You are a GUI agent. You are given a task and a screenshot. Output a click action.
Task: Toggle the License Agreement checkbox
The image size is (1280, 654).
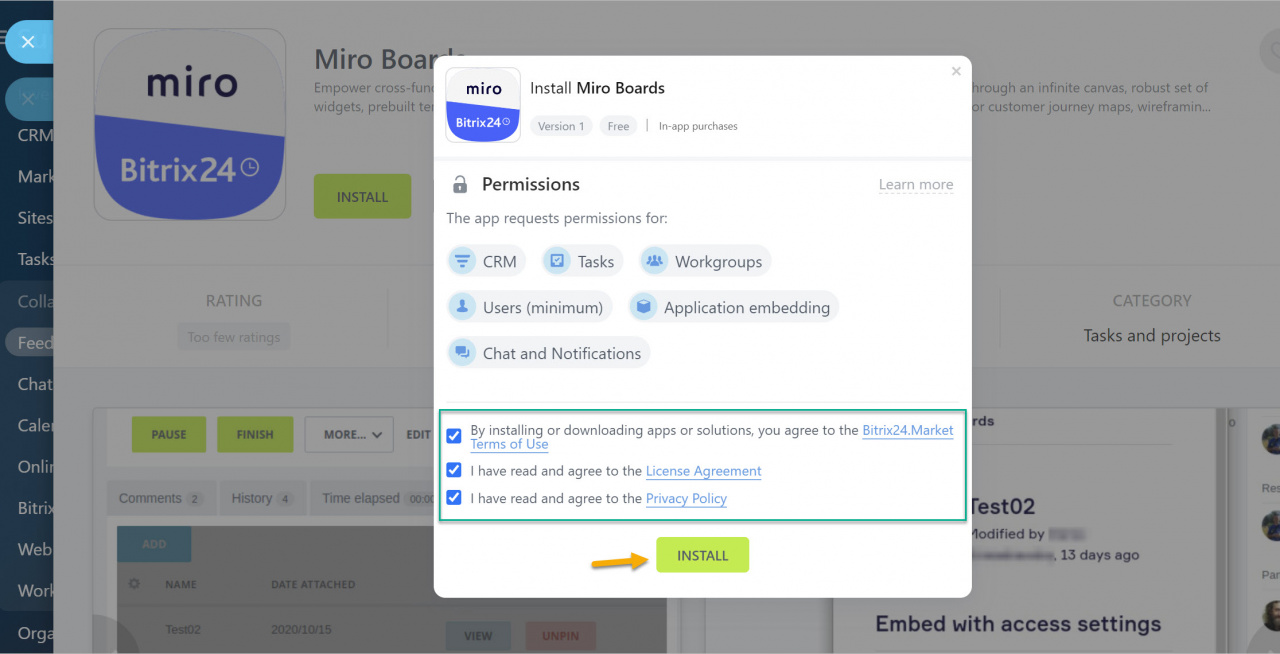454,470
